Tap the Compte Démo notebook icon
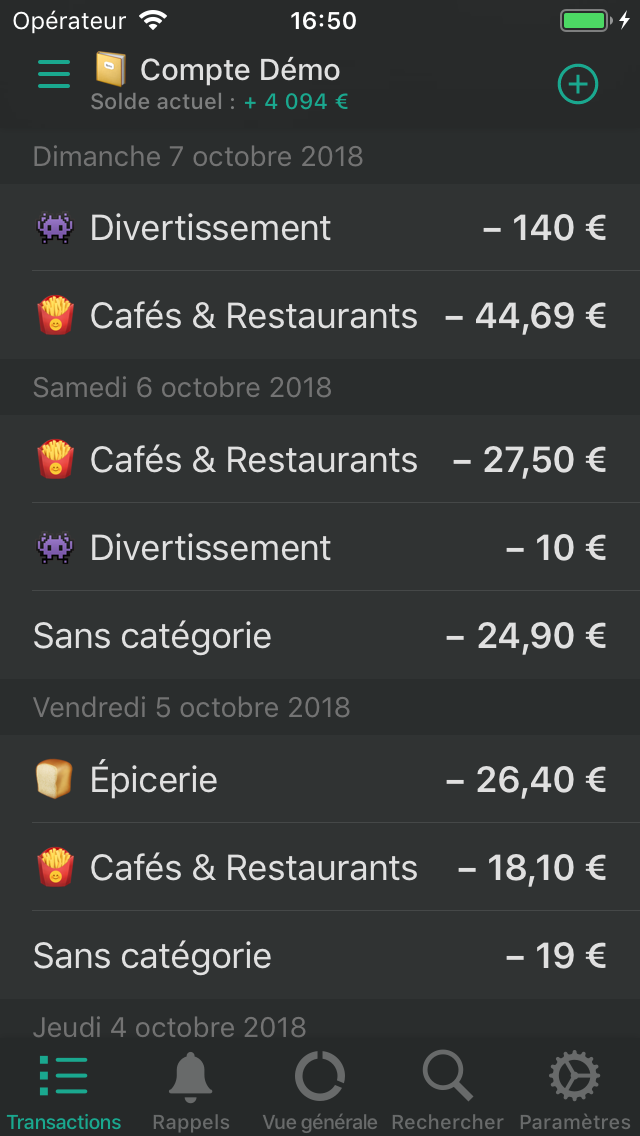640x1136 pixels. [111, 69]
